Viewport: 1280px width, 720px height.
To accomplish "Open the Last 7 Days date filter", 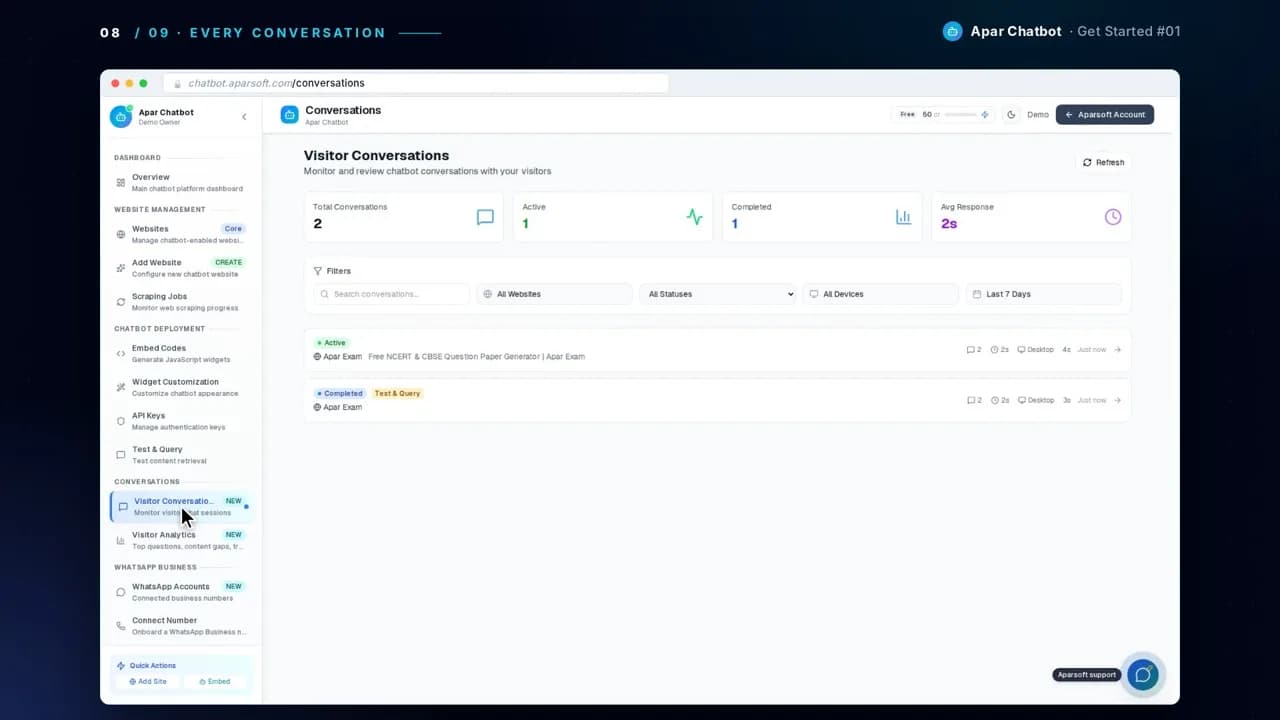I will tap(1043, 294).
